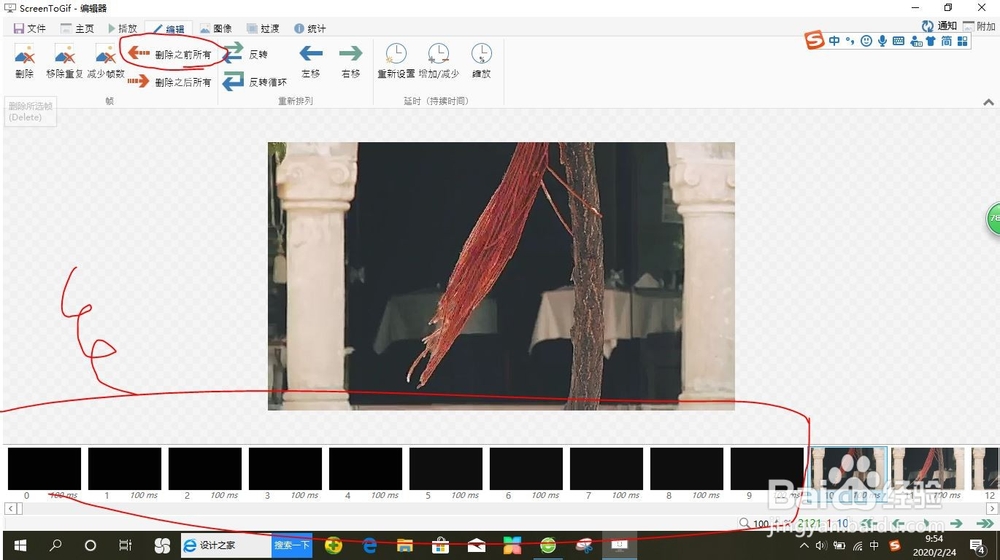This screenshot has width=1000, height=560.
Task: Select frame 7 thumbnail
Action: tap(607, 469)
